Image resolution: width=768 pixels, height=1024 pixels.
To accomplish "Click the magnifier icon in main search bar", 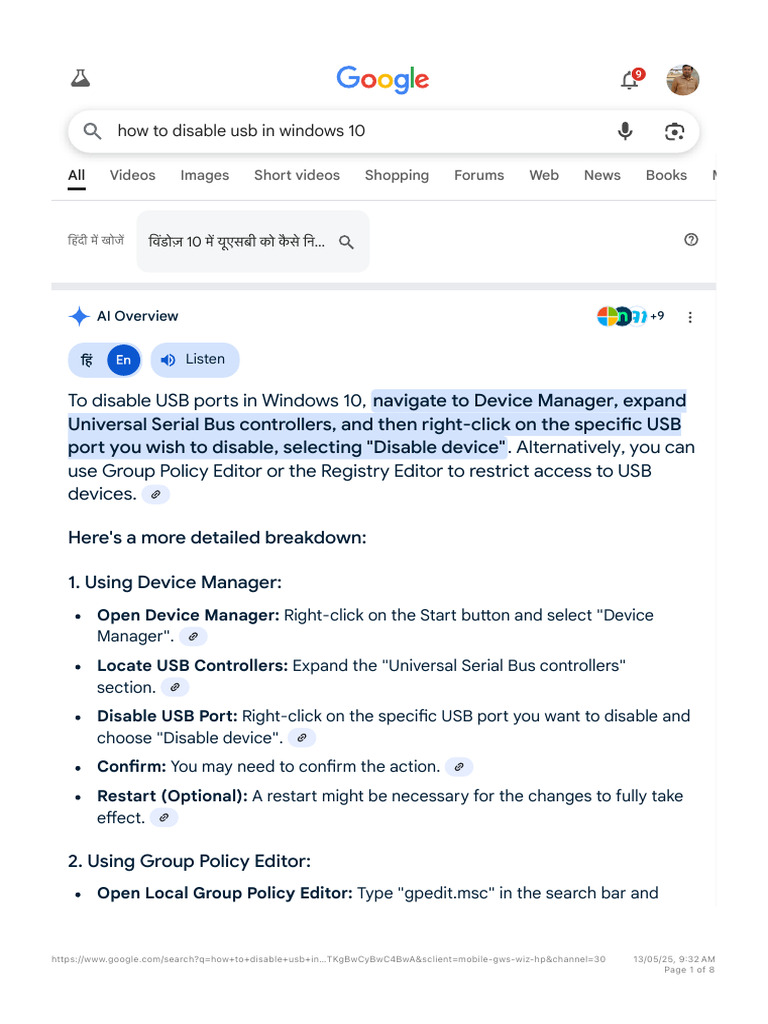I will pos(92,131).
